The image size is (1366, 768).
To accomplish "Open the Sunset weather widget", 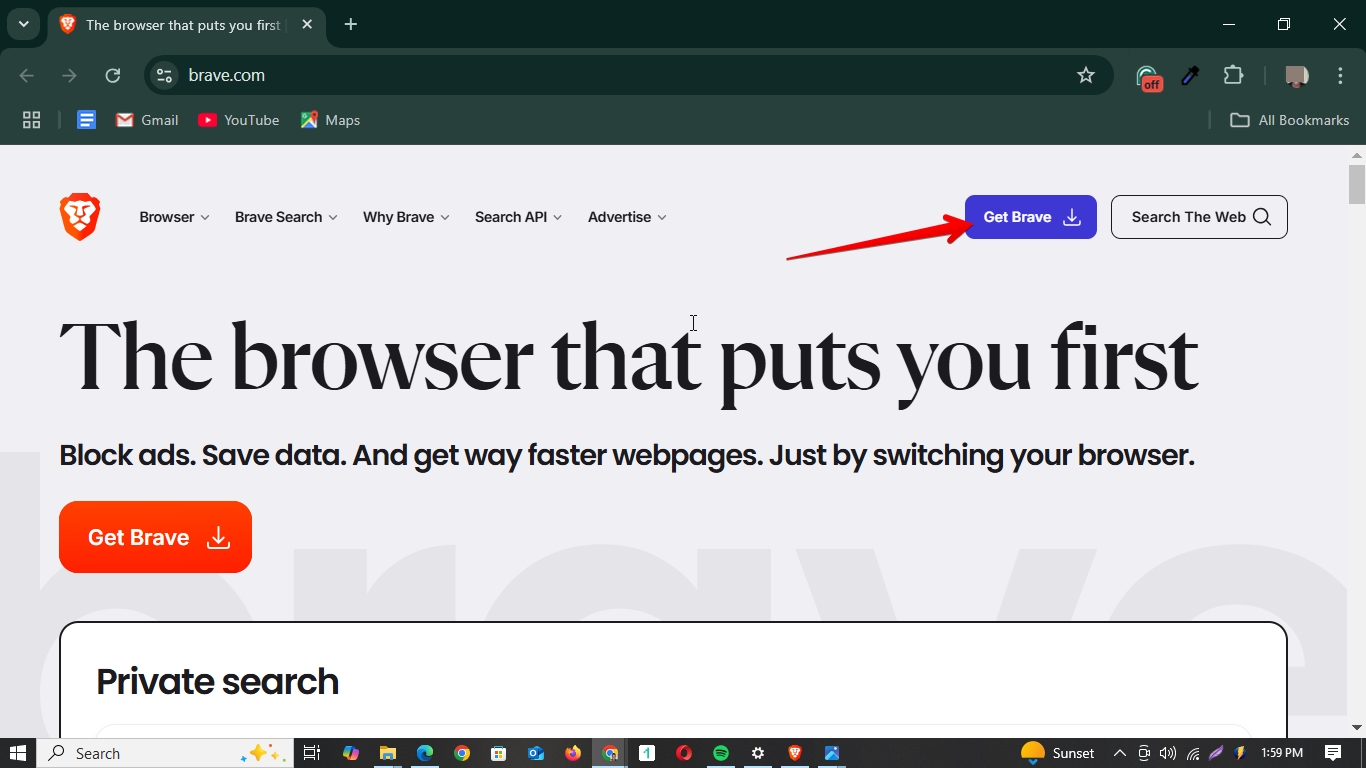I will point(1058,753).
